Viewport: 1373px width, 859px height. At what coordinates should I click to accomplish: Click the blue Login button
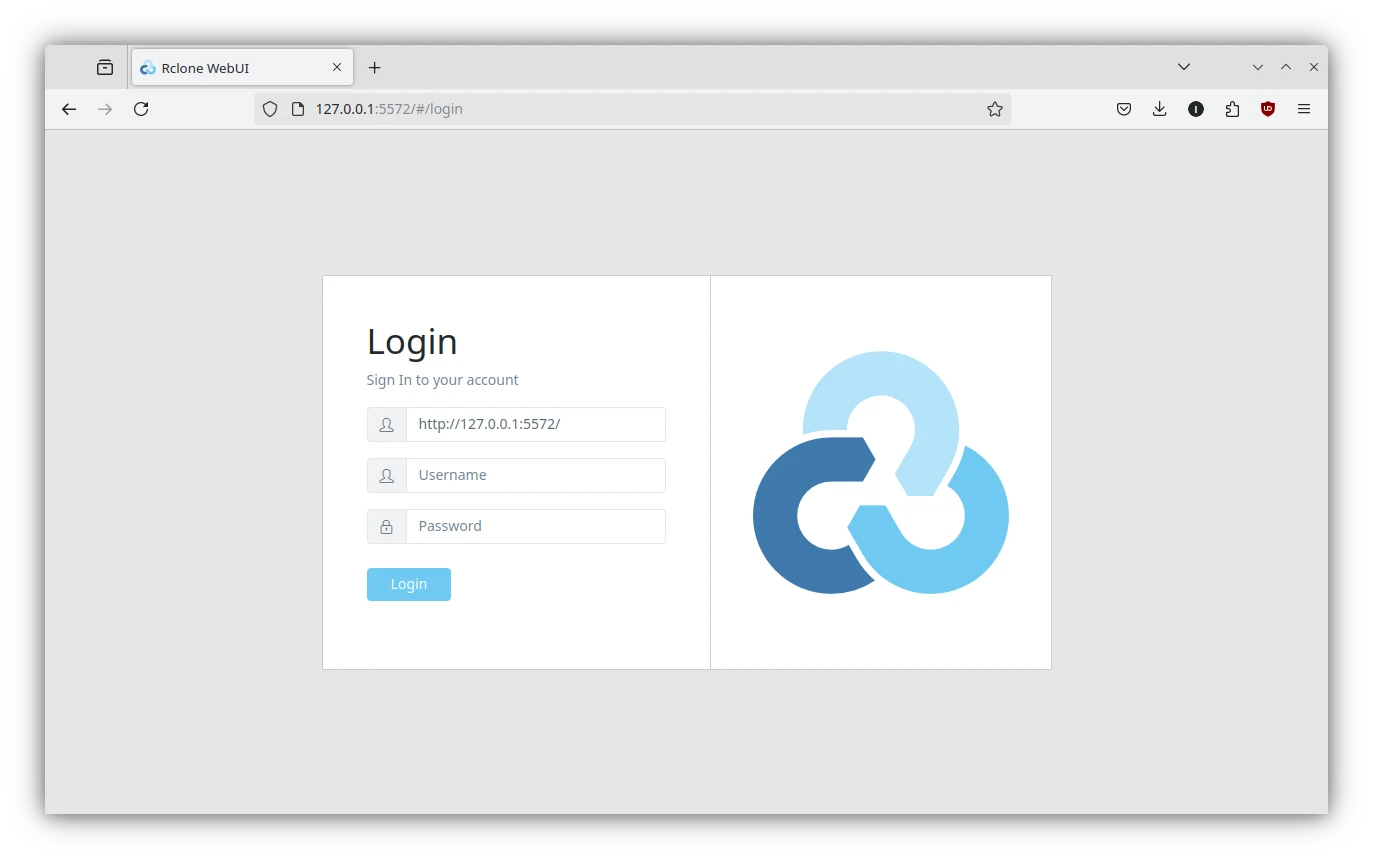click(409, 584)
